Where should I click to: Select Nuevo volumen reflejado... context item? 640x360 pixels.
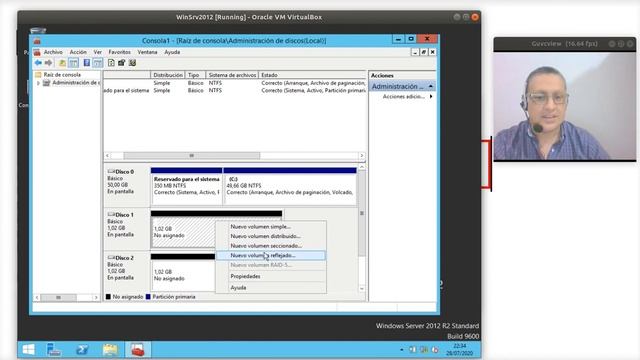(271, 256)
